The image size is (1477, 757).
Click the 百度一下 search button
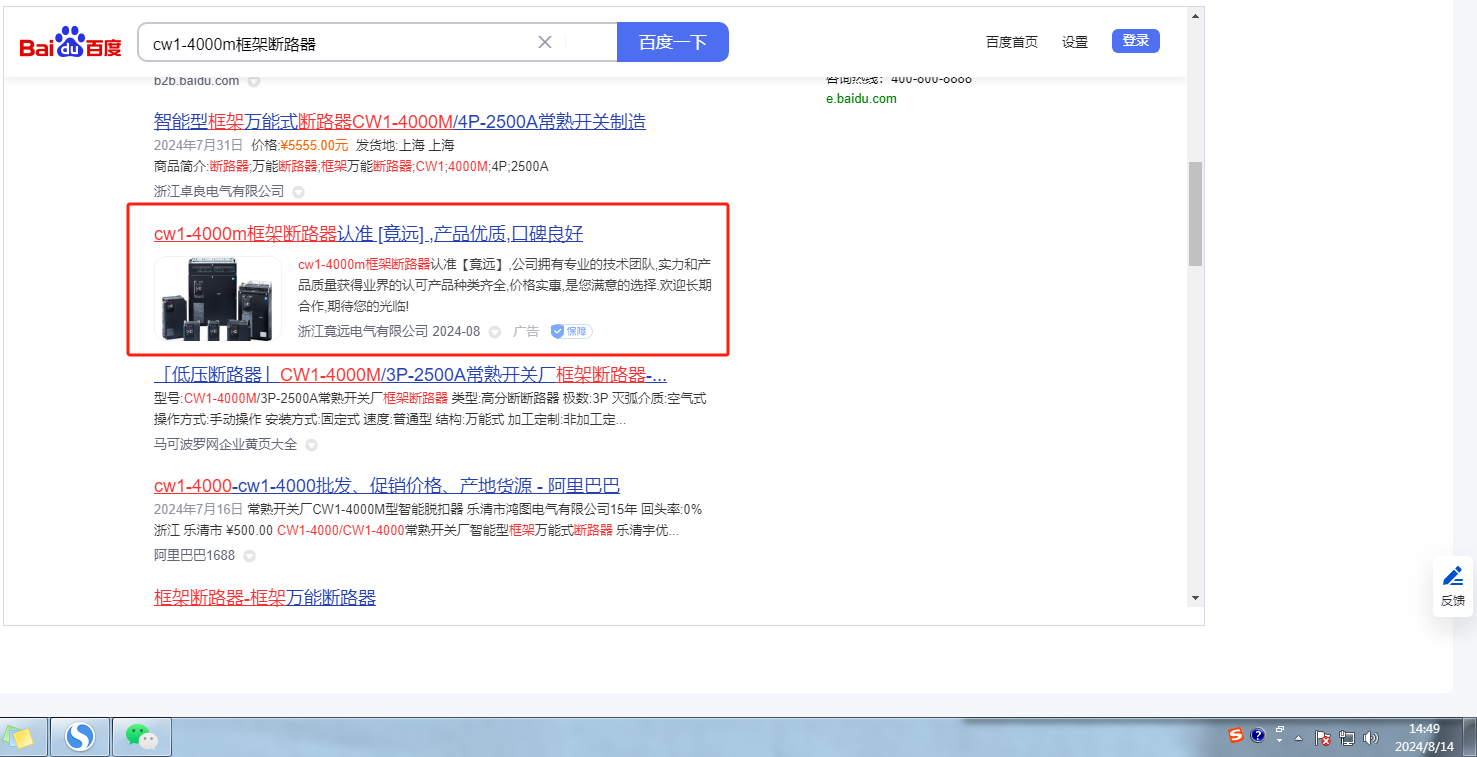coord(673,42)
